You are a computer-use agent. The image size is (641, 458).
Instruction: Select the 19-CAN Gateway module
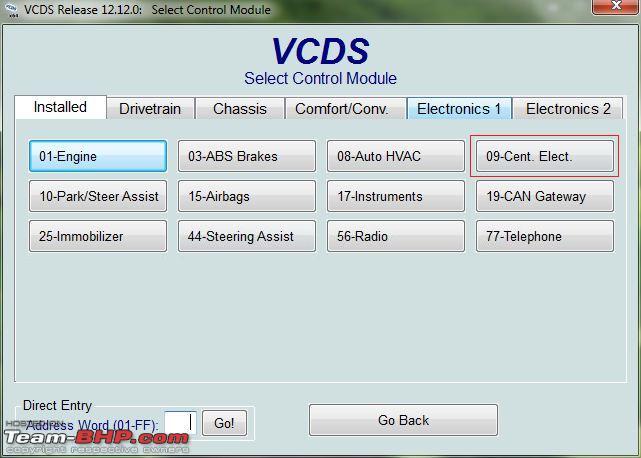(x=545, y=196)
